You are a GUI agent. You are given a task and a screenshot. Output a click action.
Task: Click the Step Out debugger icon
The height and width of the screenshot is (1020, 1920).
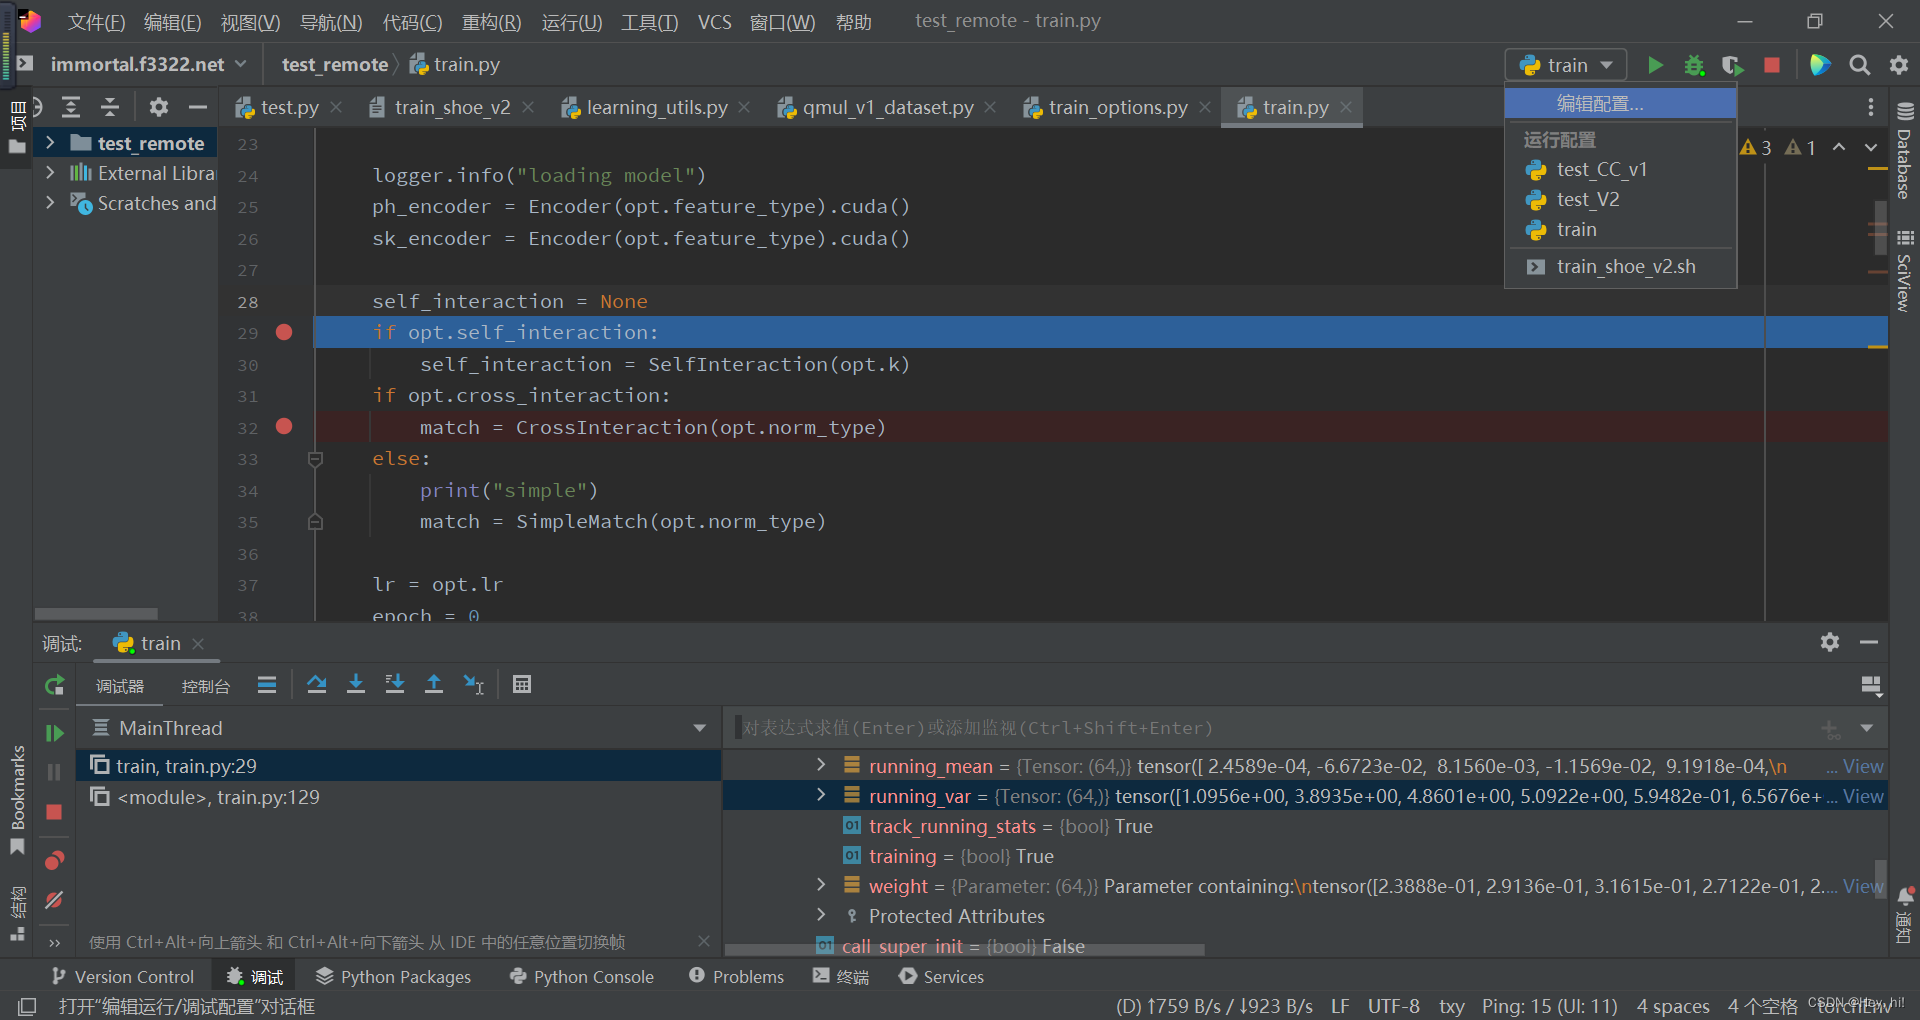pyautogui.click(x=434, y=684)
